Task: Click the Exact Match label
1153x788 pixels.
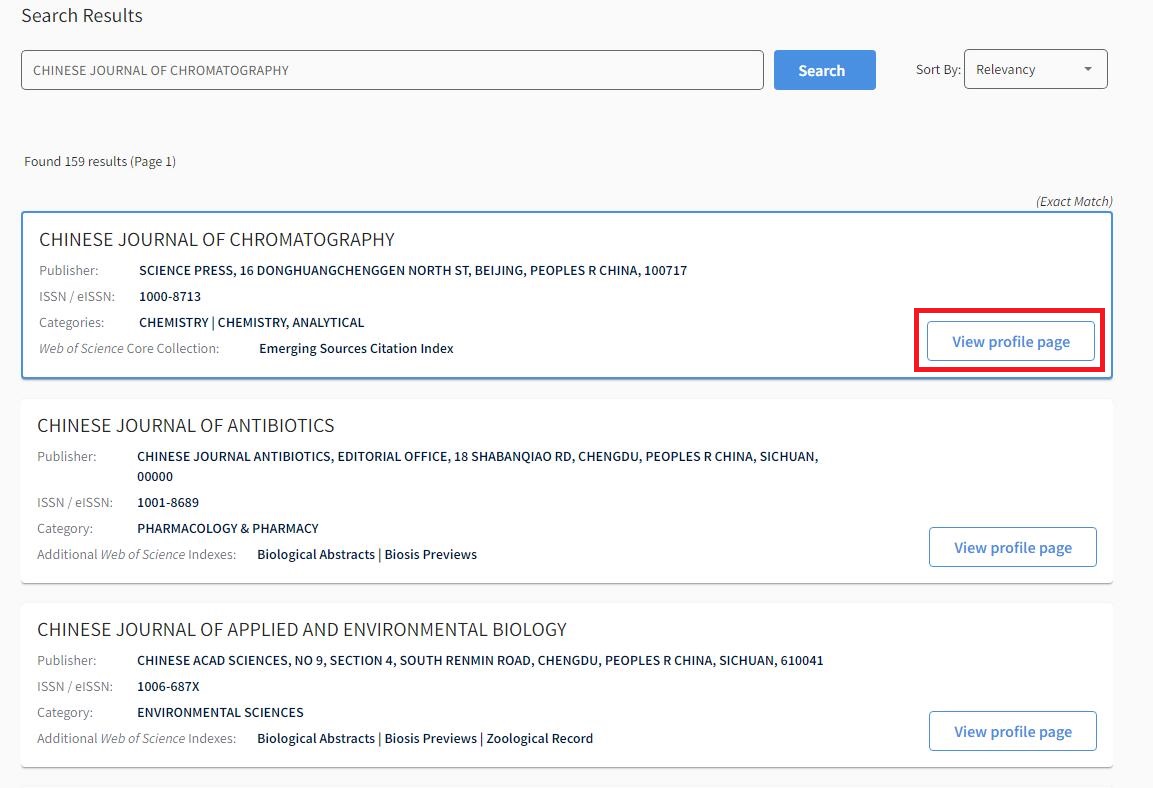Action: click(1074, 202)
